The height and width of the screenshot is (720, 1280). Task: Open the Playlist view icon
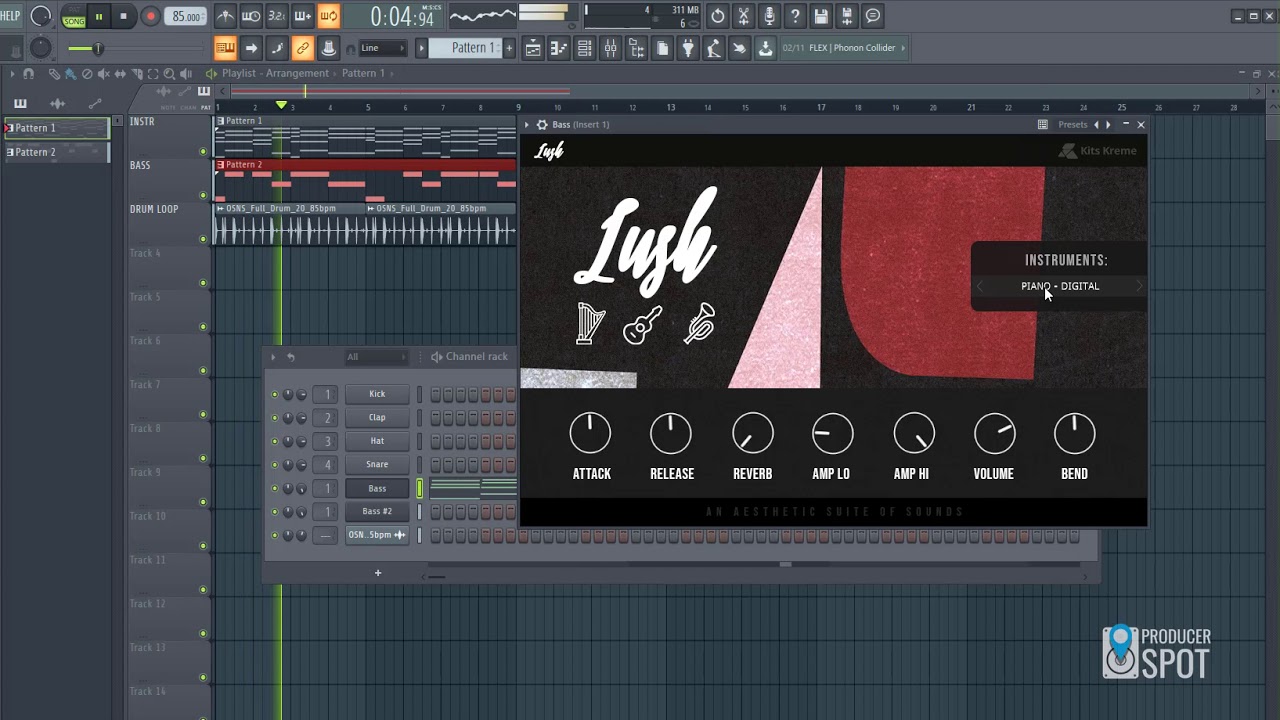click(533, 48)
